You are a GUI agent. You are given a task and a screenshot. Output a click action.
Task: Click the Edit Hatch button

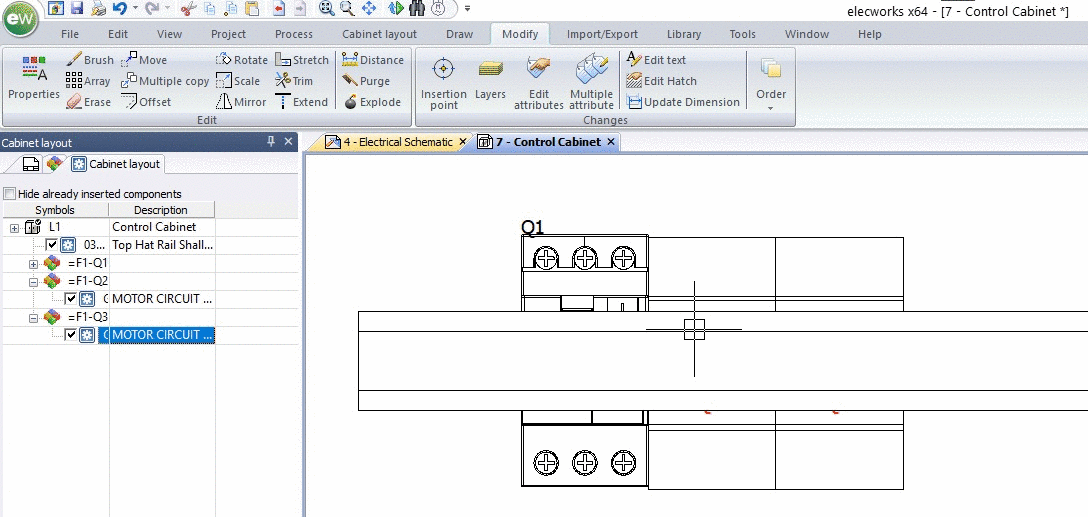pyautogui.click(x=661, y=80)
